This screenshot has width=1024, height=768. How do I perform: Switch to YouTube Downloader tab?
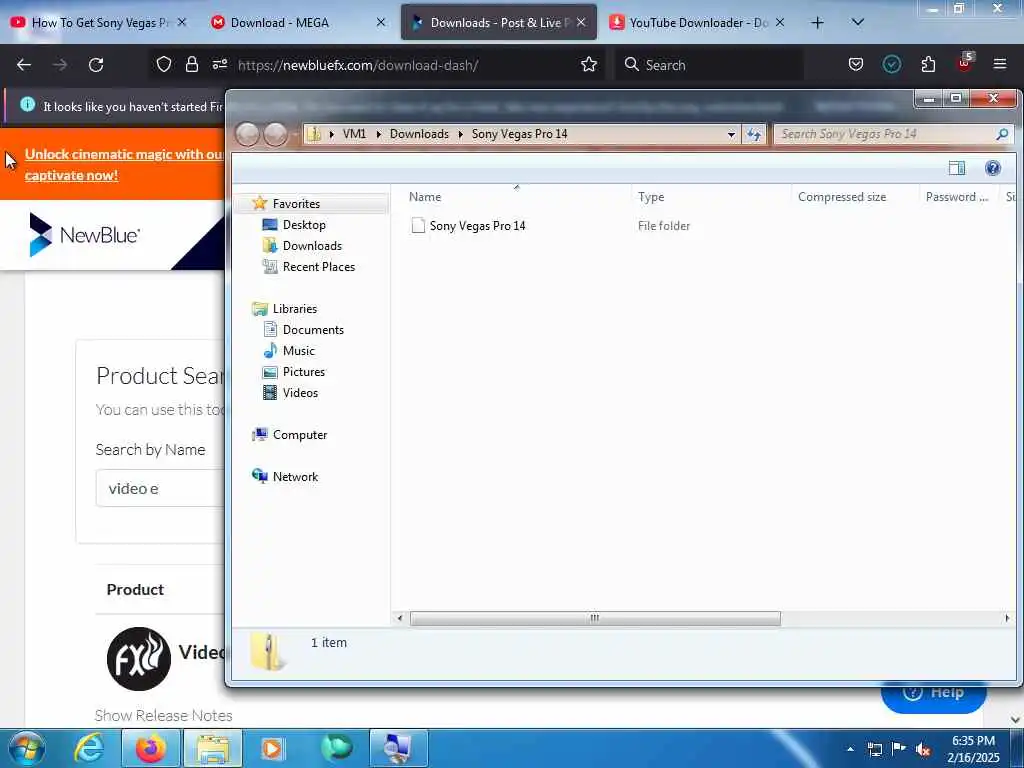699,23
